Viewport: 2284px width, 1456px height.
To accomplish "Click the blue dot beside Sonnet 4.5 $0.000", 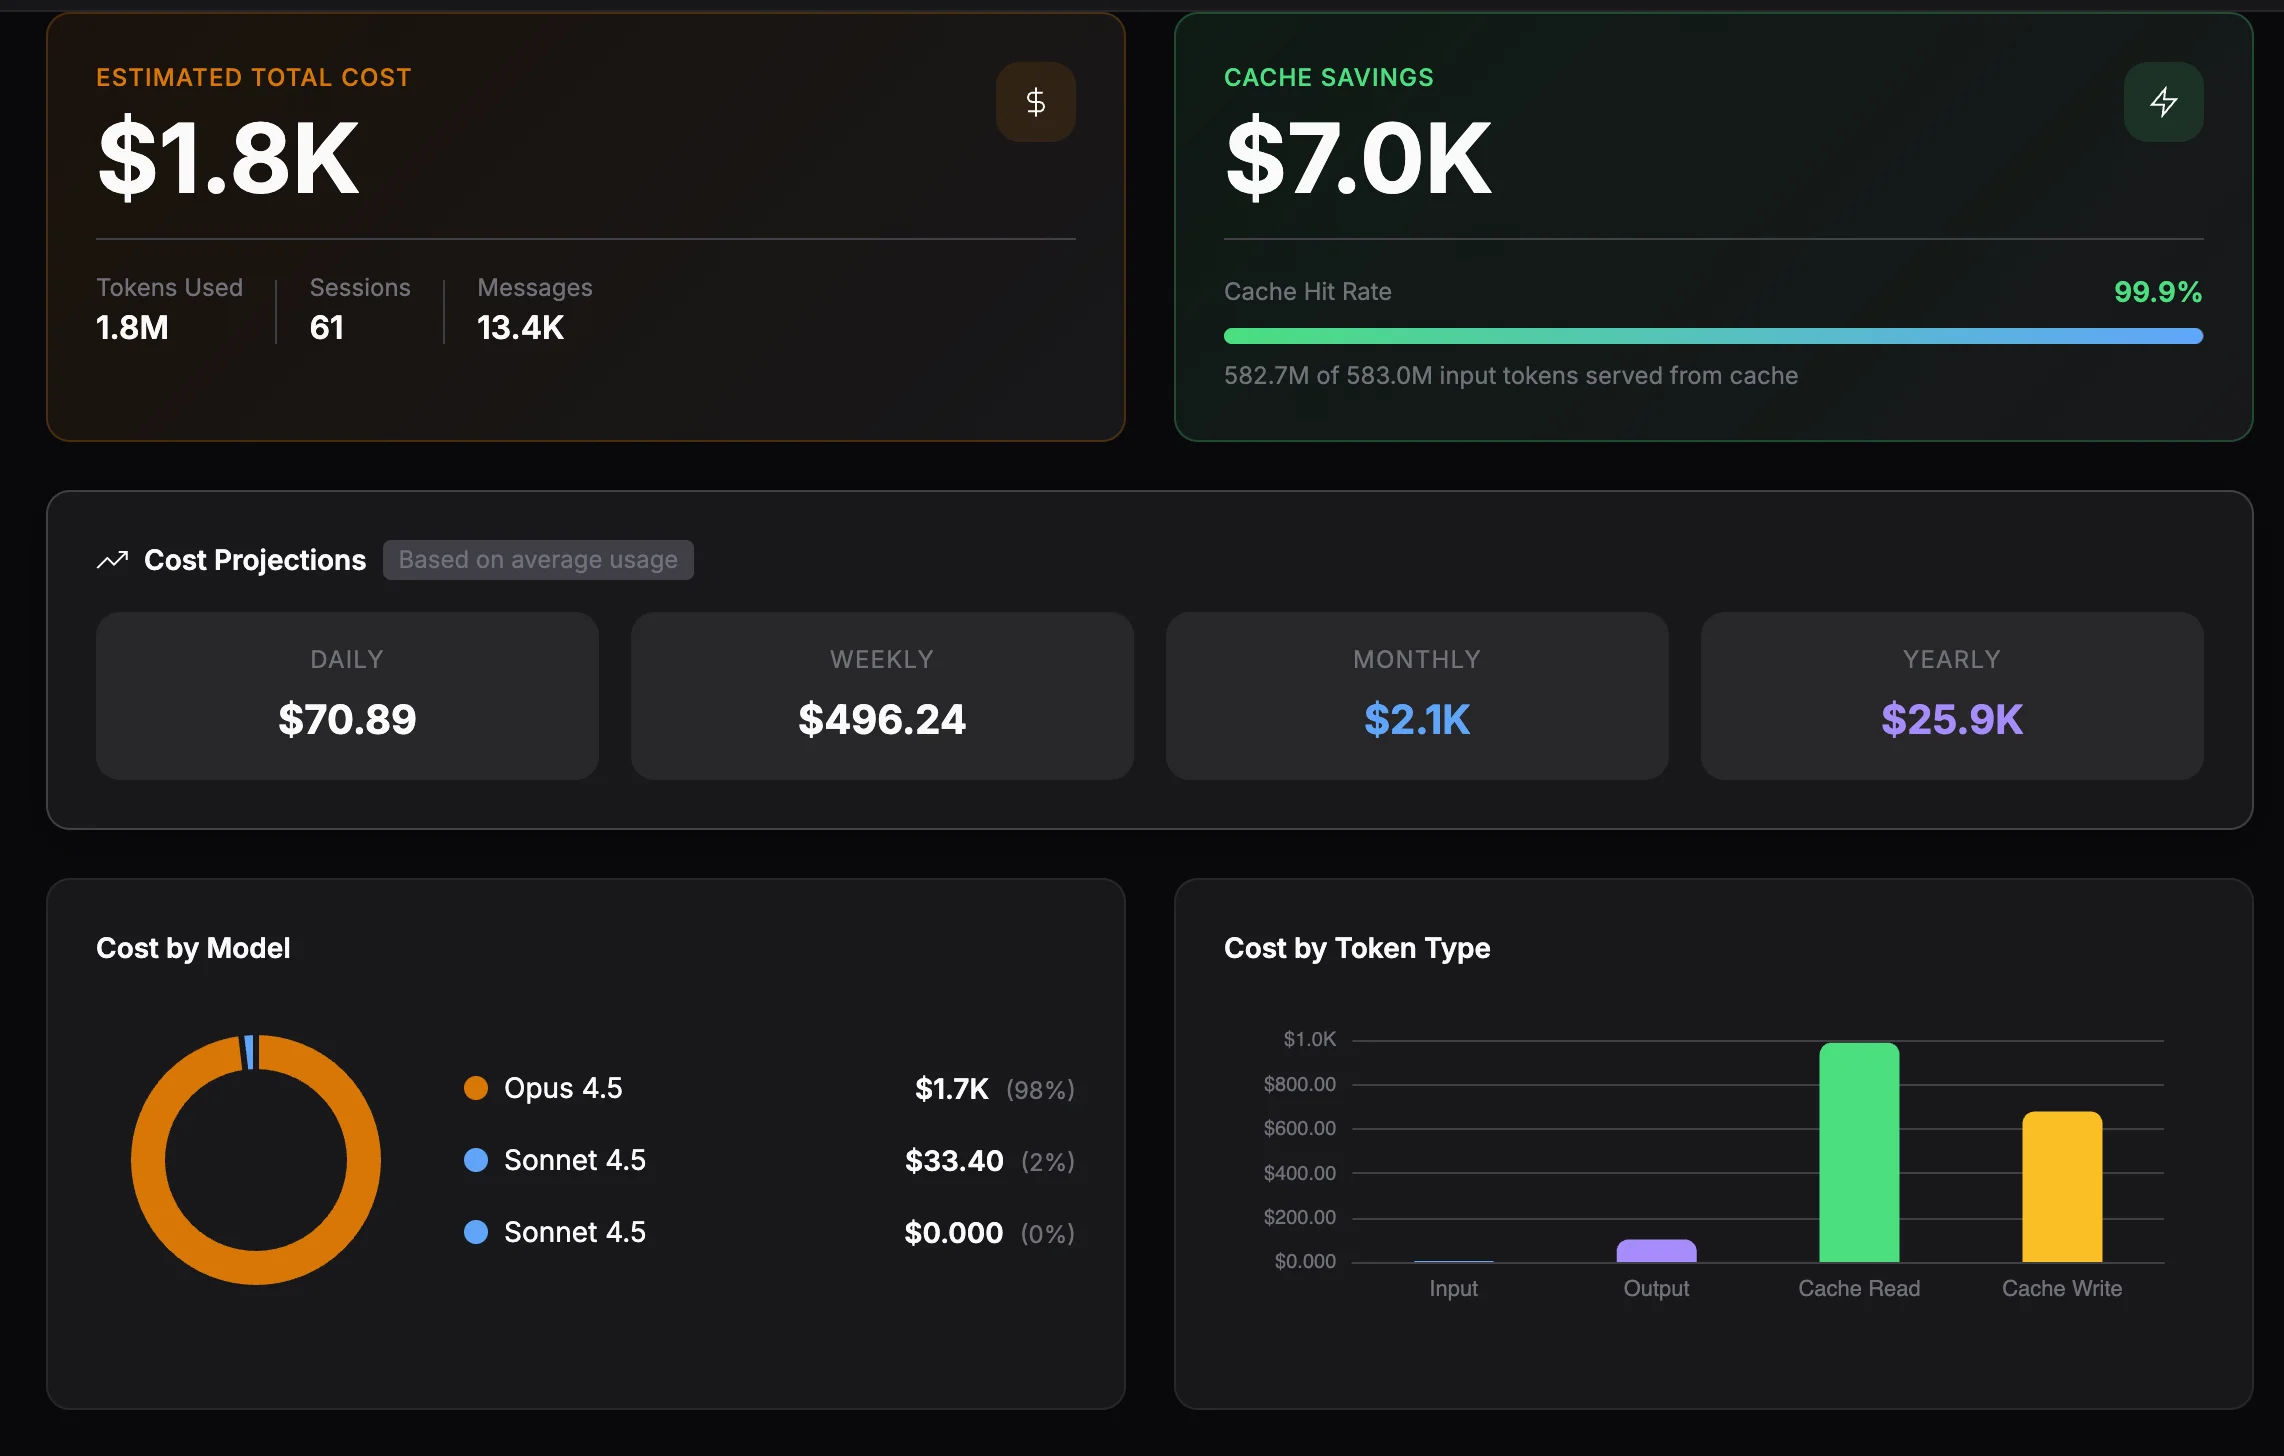I will (476, 1232).
